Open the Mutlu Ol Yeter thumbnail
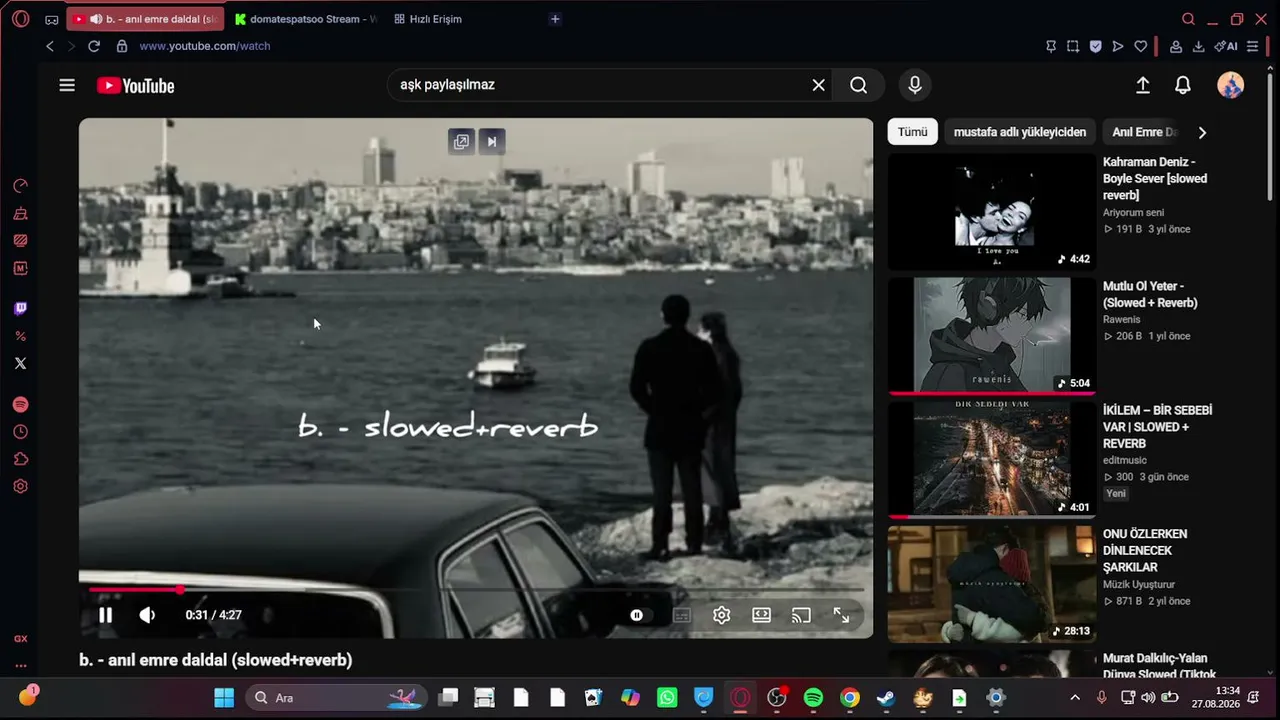 [992, 336]
